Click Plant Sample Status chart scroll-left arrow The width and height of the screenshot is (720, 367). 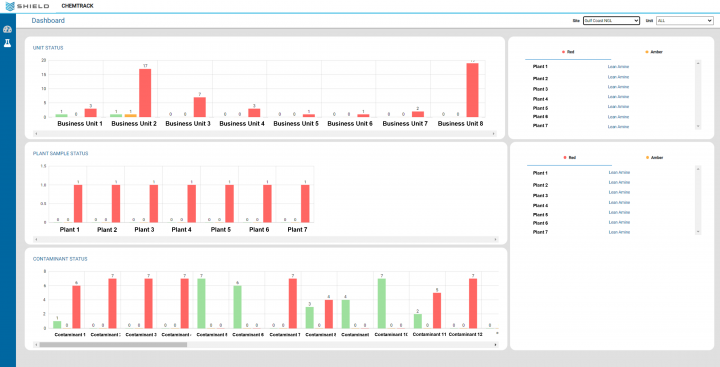(36, 239)
